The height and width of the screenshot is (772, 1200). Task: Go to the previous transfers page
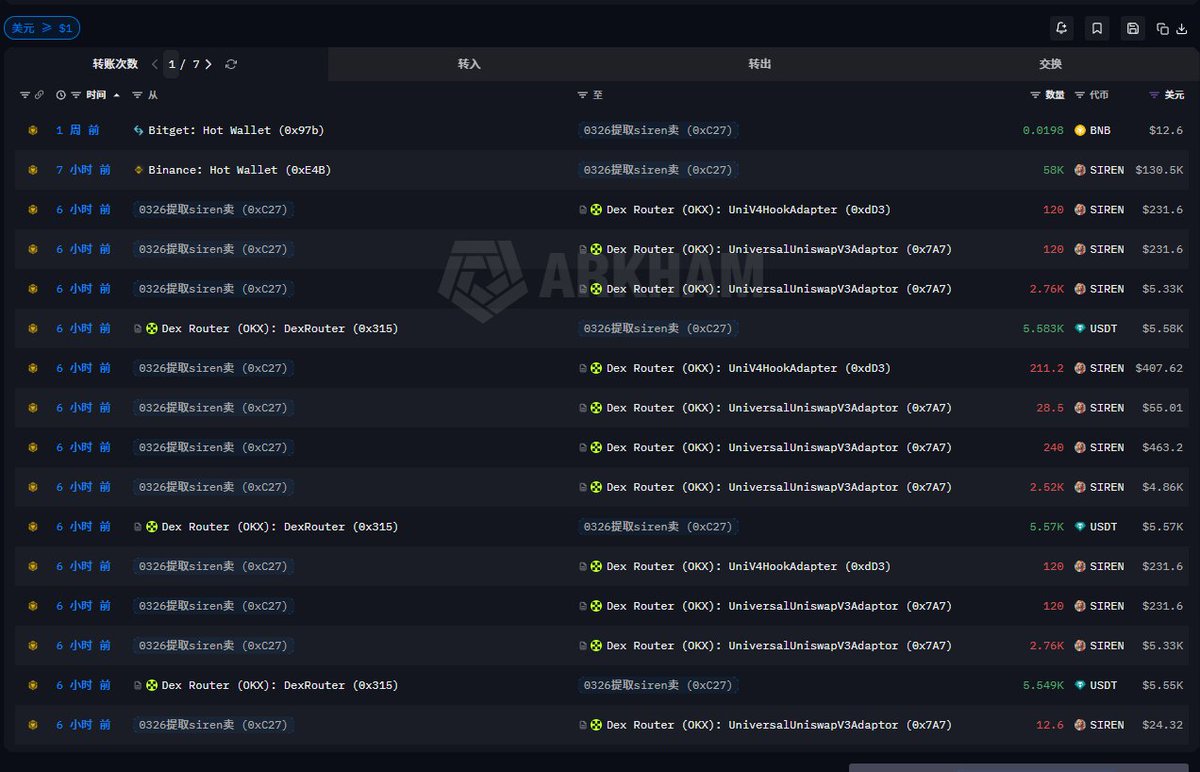click(155, 64)
